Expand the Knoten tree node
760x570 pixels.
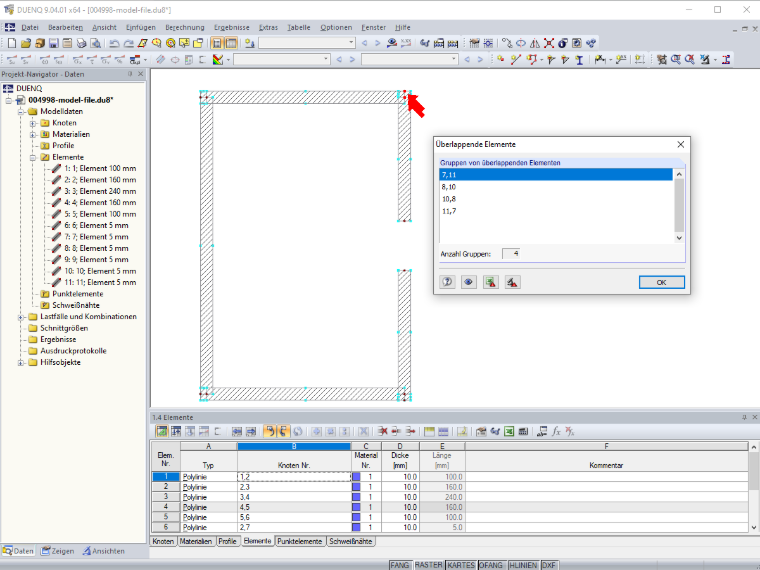(33, 123)
